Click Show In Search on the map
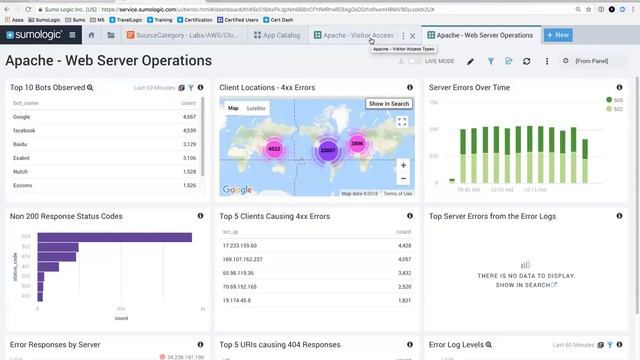The width and height of the screenshot is (640, 360). [x=389, y=104]
